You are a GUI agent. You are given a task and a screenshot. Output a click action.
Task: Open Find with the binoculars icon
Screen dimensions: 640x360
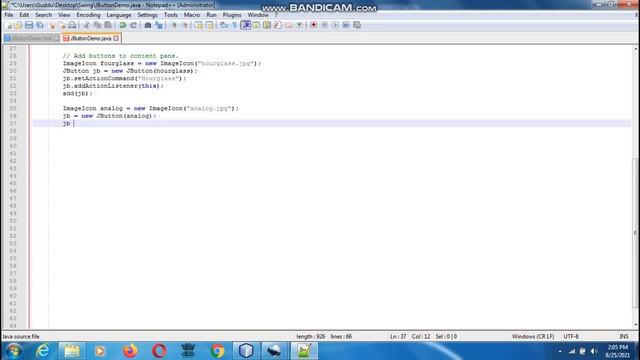tap(148, 25)
